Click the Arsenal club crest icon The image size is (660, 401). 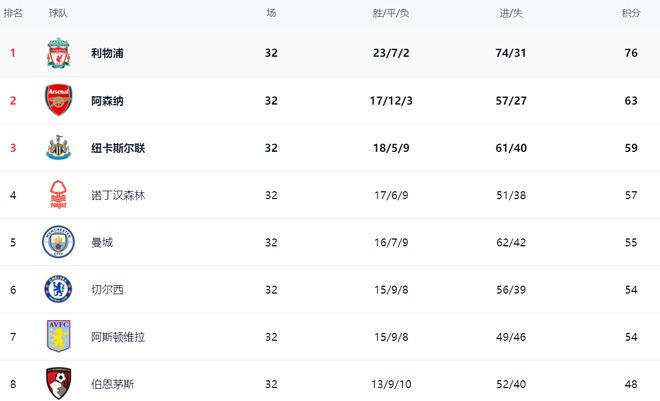click(x=59, y=101)
